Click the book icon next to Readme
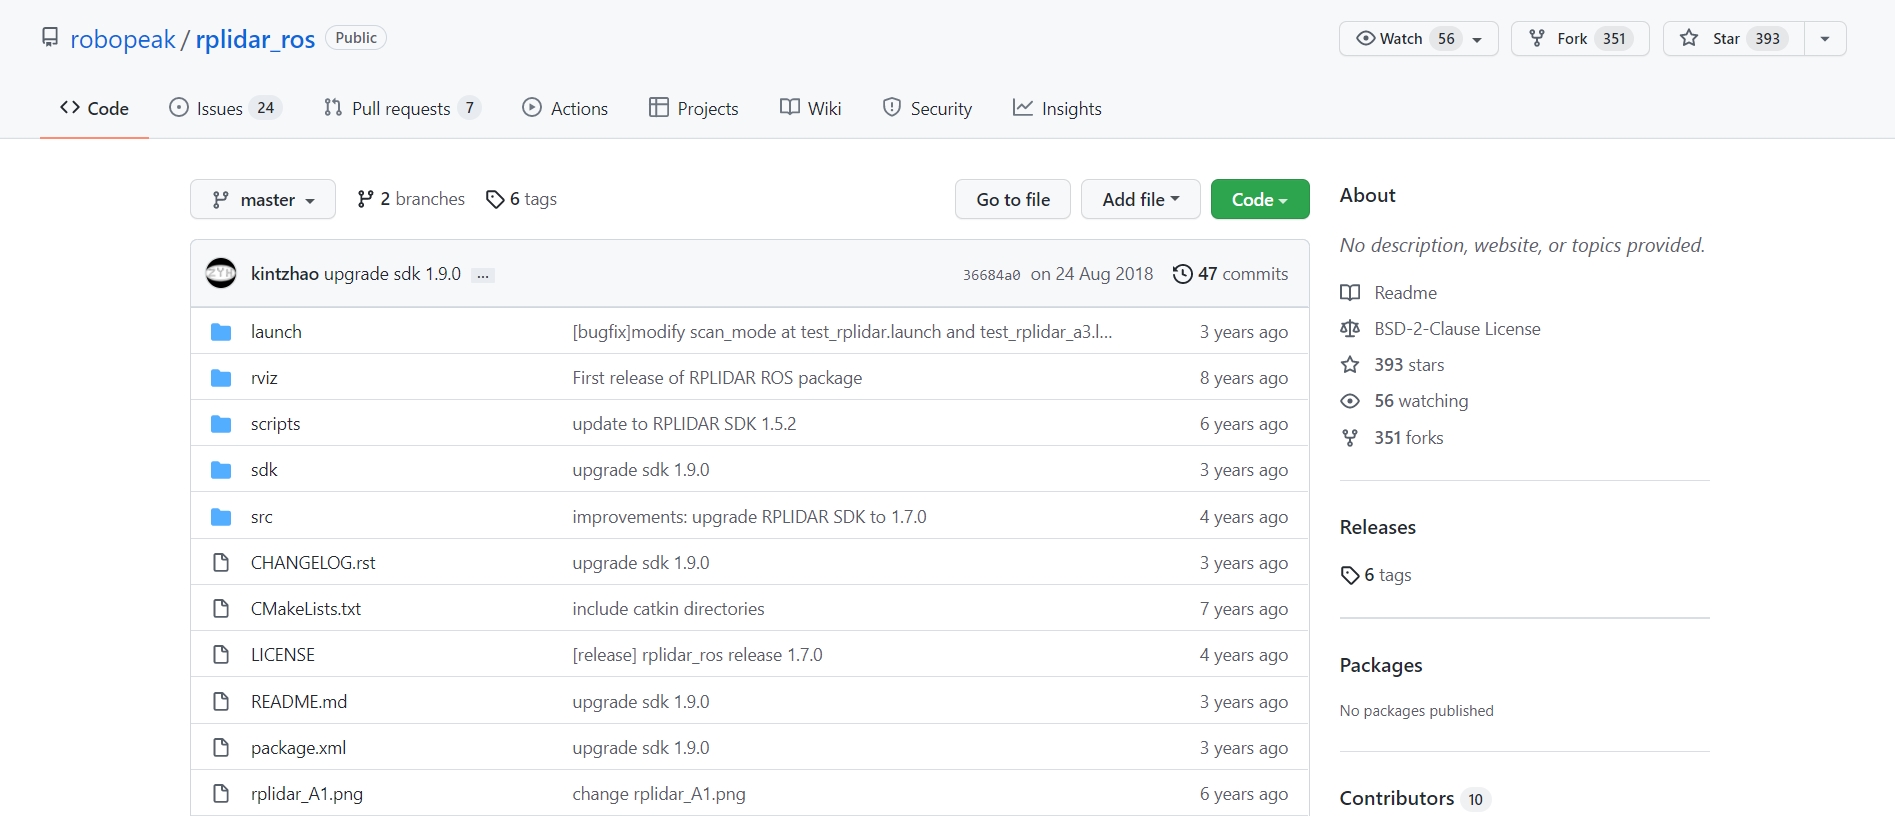 coord(1350,293)
